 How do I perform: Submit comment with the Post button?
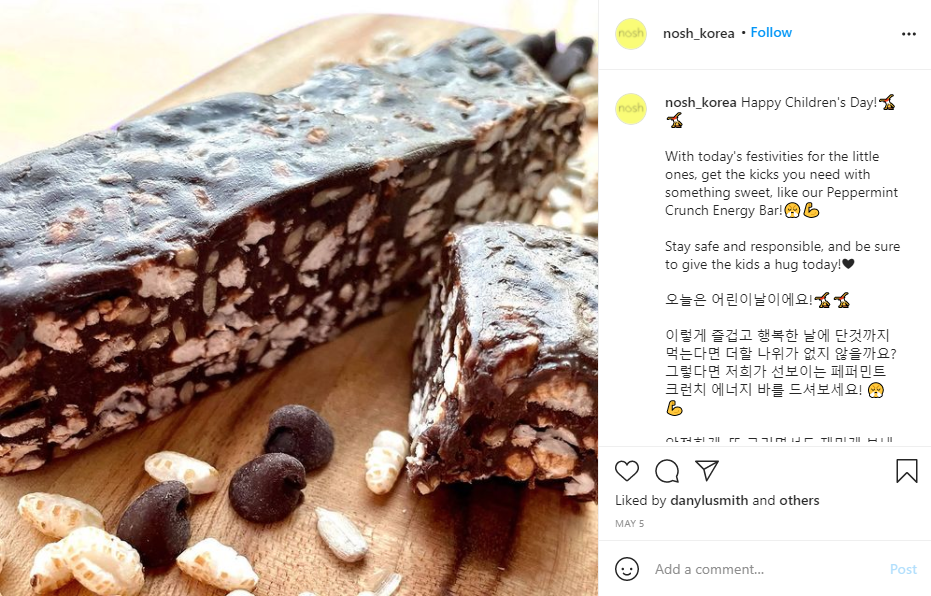click(x=903, y=569)
